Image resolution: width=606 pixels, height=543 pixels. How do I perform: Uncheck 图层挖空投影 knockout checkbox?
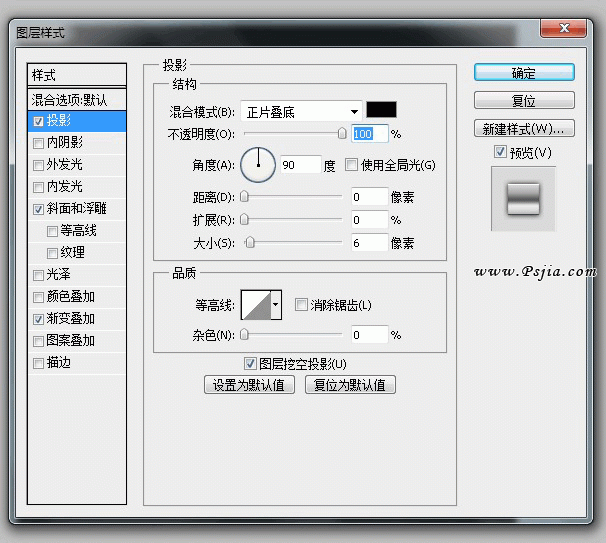coord(250,364)
